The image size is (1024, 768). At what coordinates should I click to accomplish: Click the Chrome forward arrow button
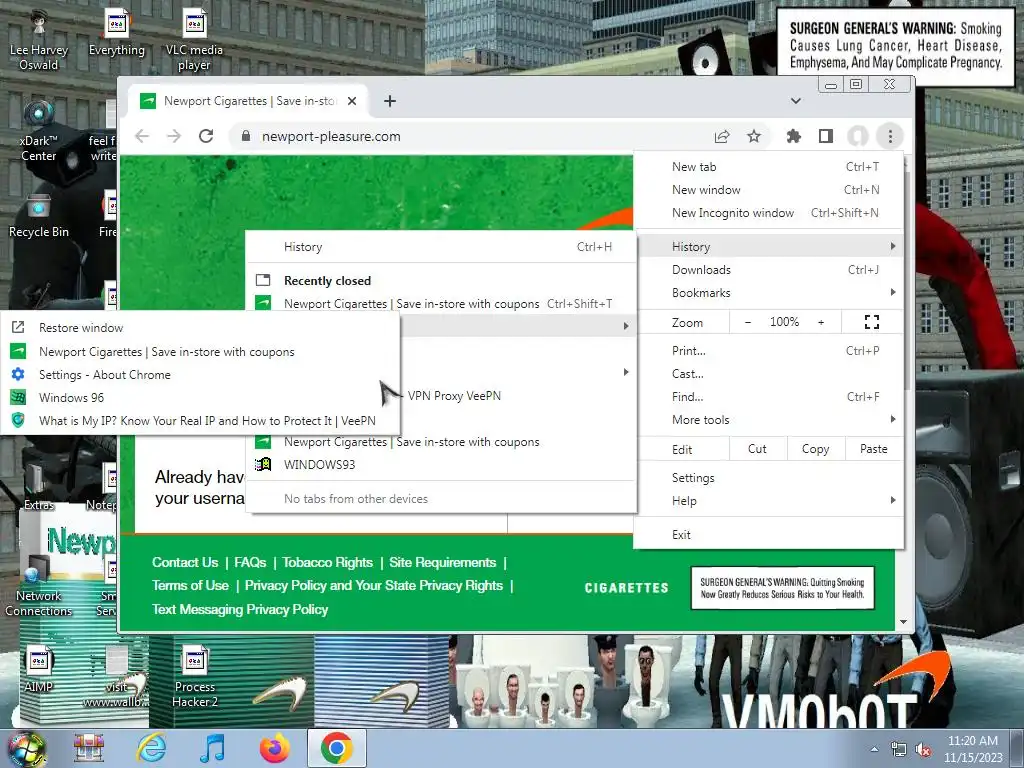coord(174,136)
